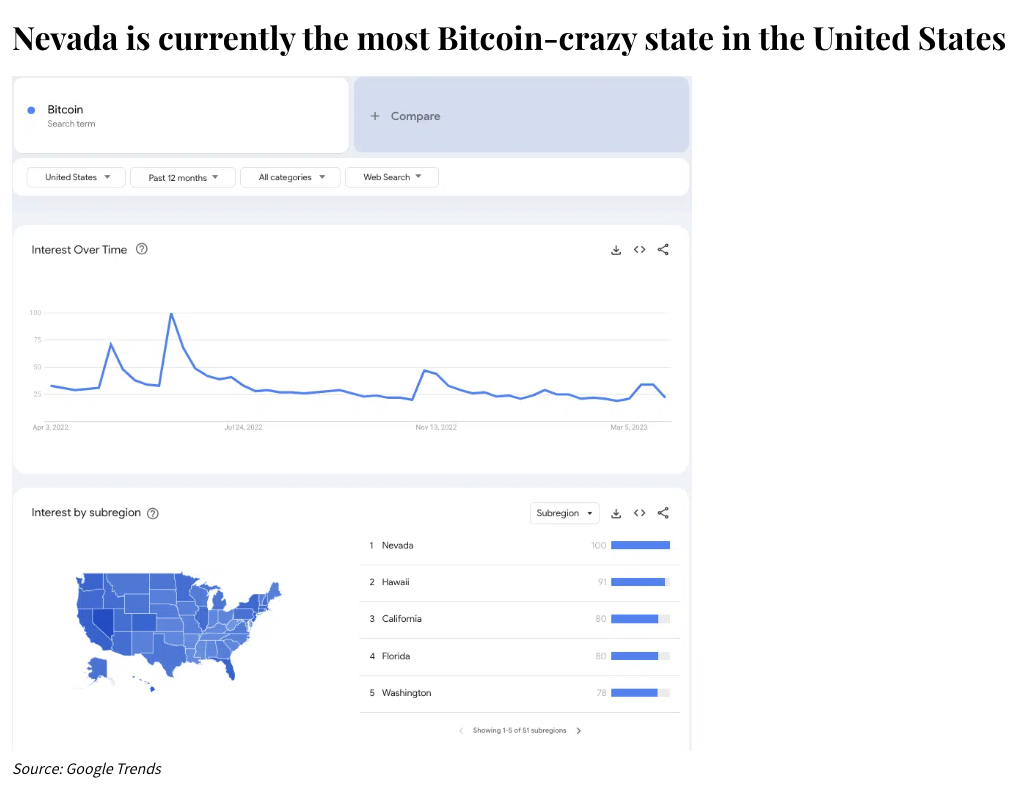Open help for Interest by subregion
This screenshot has height=792, width=1028.
[x=153, y=513]
